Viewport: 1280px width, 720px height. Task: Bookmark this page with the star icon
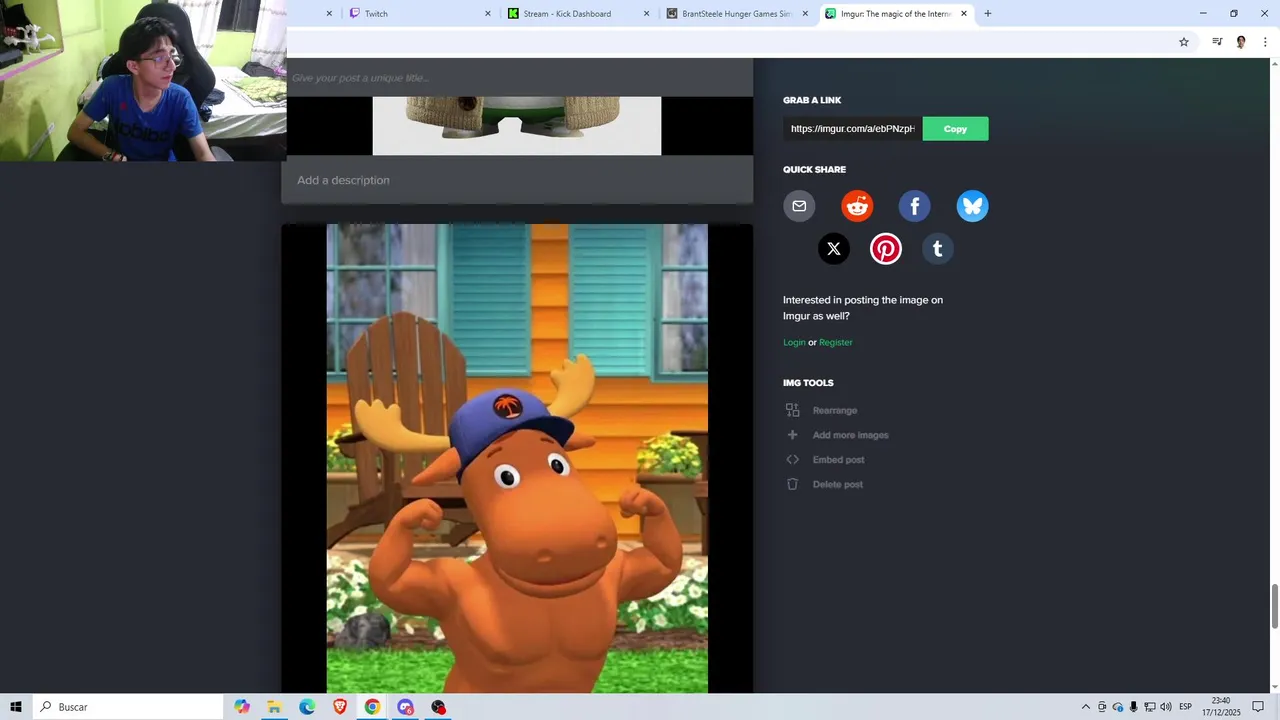click(1184, 42)
